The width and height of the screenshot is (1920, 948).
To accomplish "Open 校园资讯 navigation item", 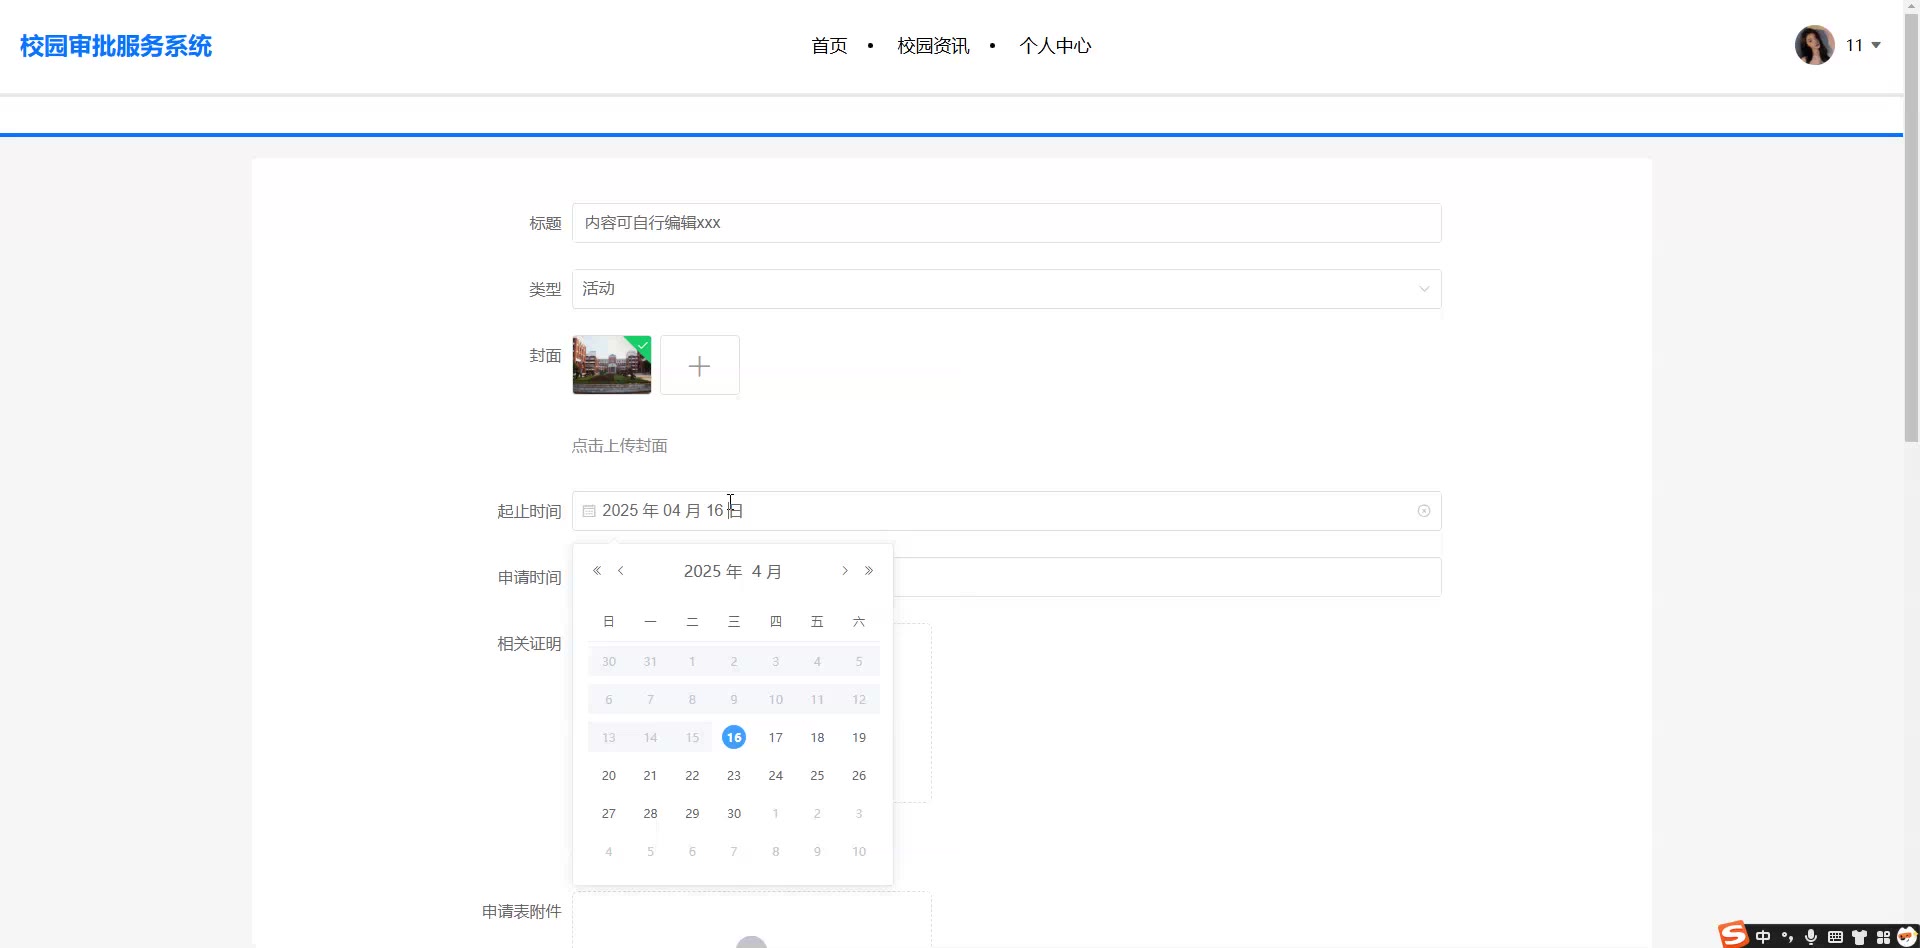I will (x=933, y=46).
